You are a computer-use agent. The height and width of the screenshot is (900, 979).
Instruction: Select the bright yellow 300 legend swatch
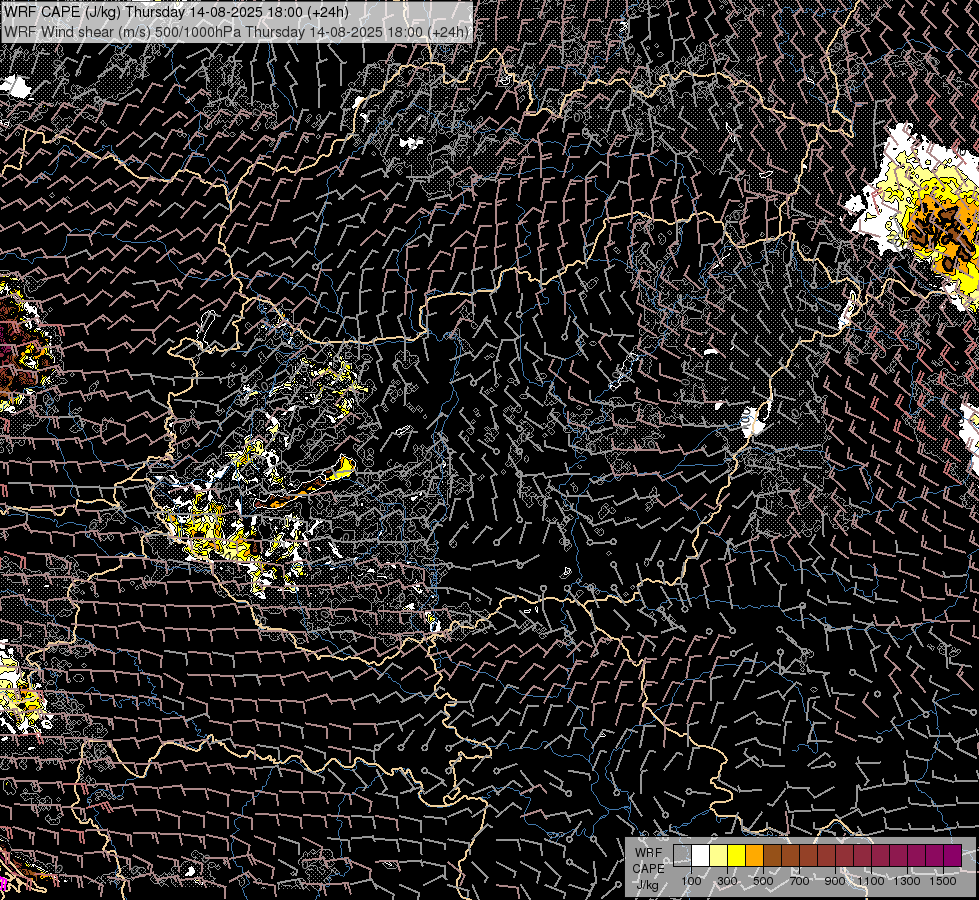(x=737, y=855)
